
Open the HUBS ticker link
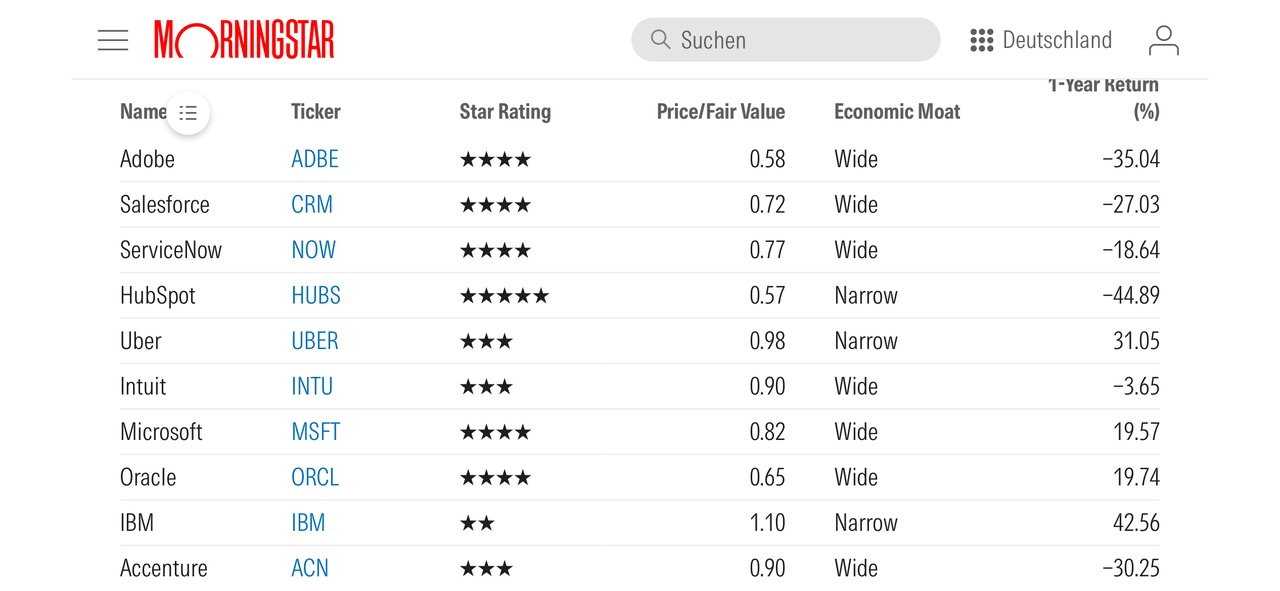click(316, 296)
